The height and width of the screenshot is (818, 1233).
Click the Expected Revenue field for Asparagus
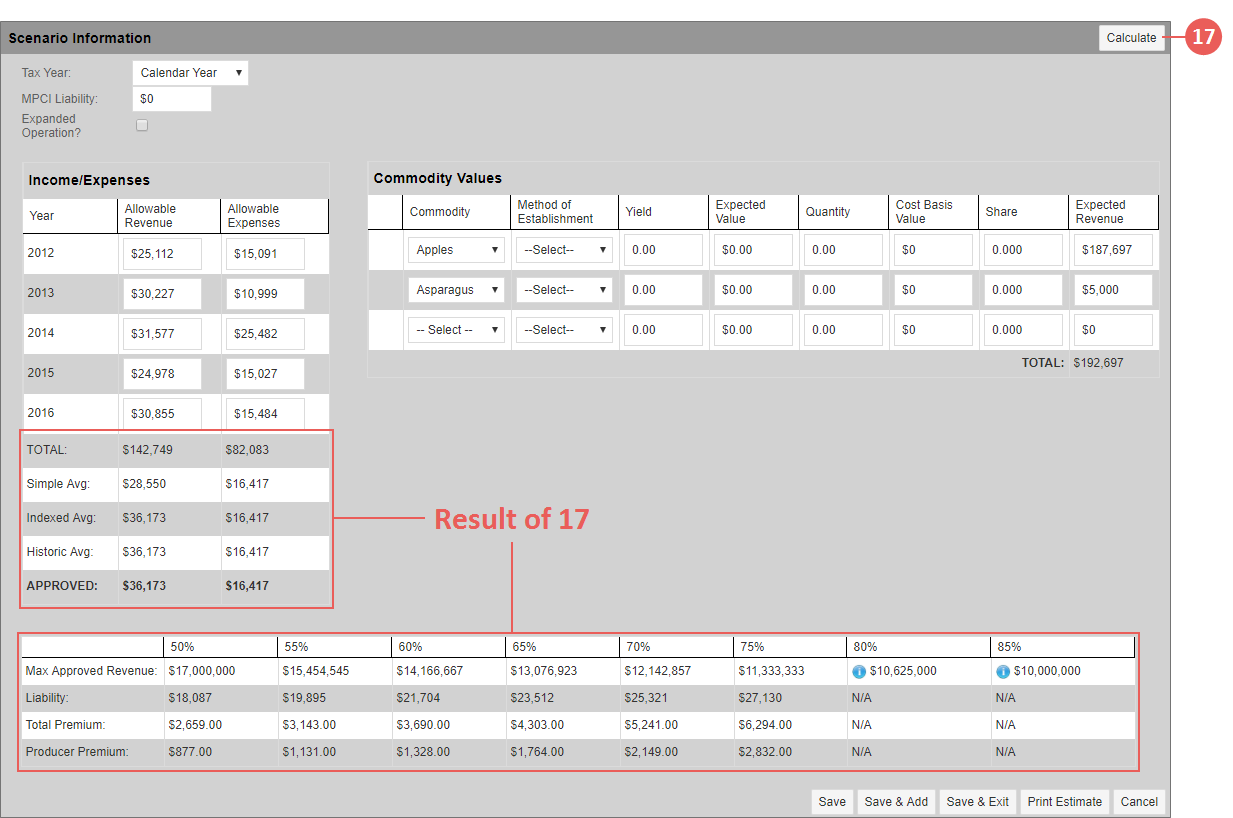tap(1112, 289)
